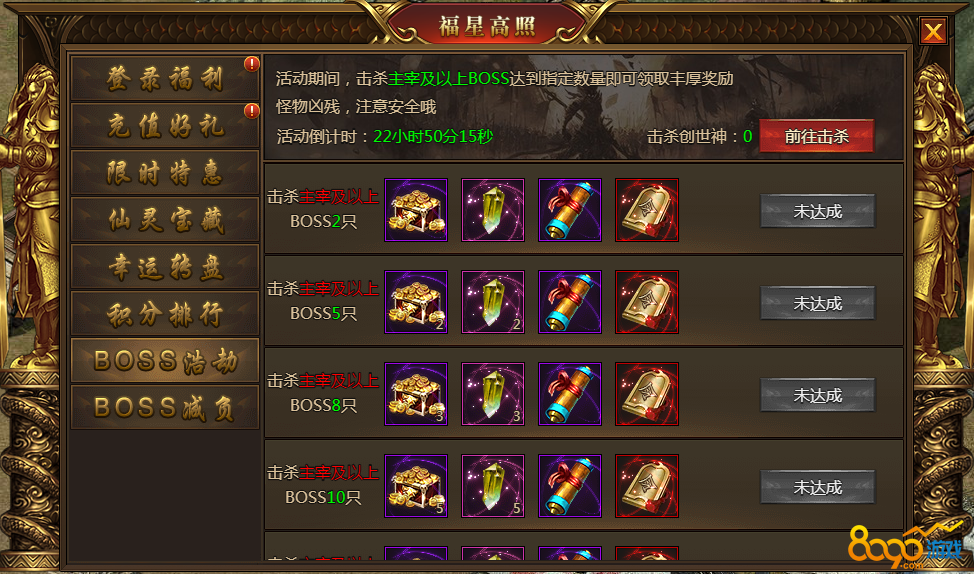Select yellow crystal reward in BOSS5 row
Screen dimensions: 974x574
tap(493, 302)
